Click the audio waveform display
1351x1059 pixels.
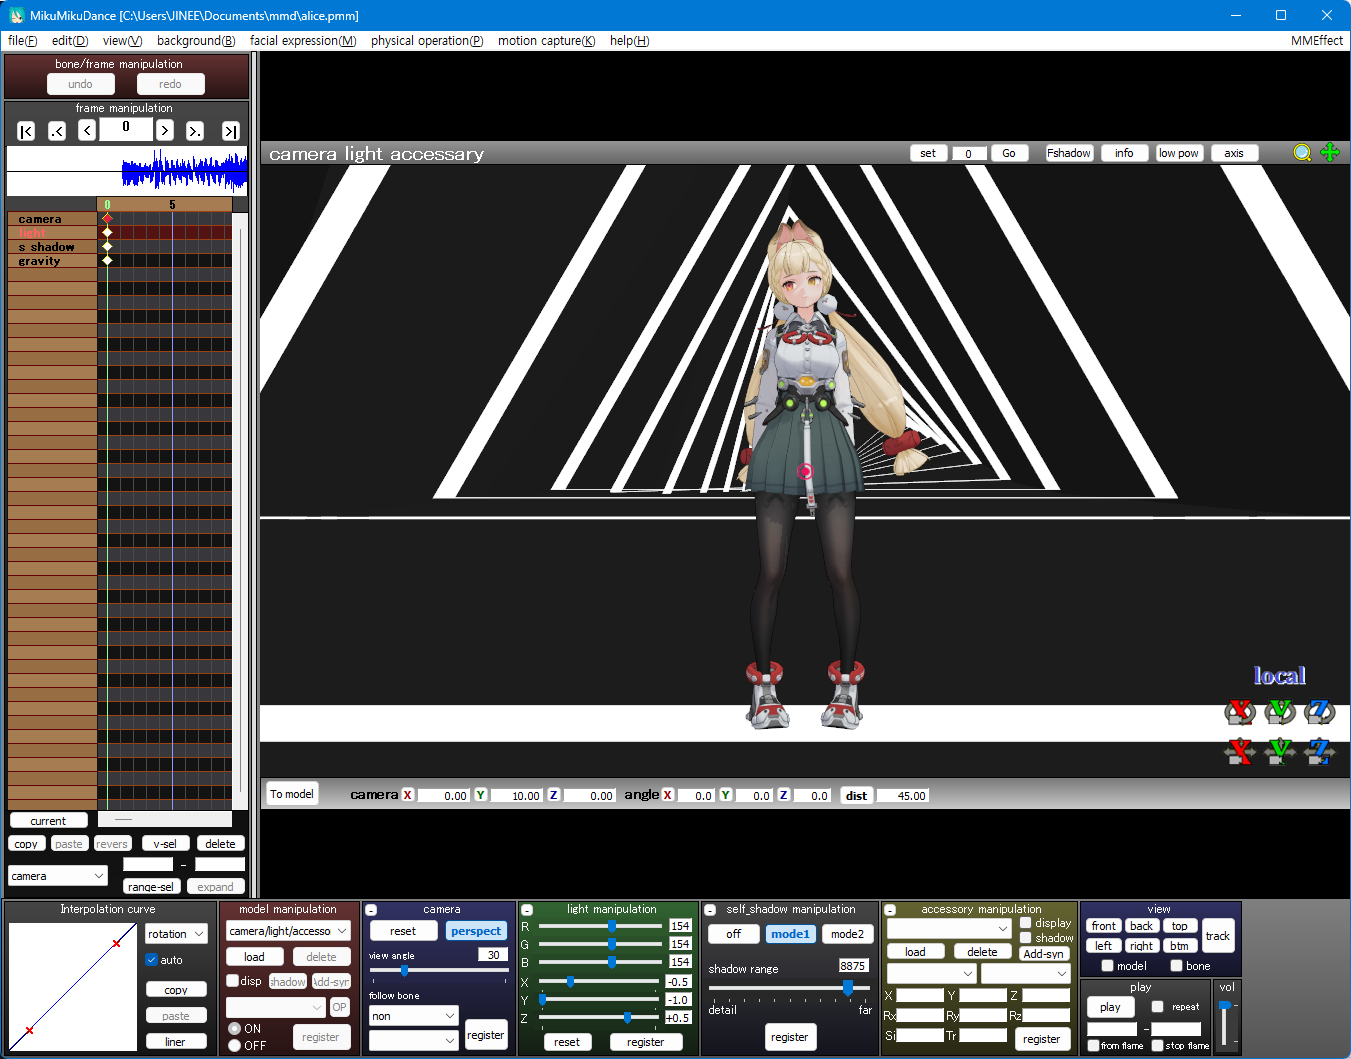[x=127, y=171]
